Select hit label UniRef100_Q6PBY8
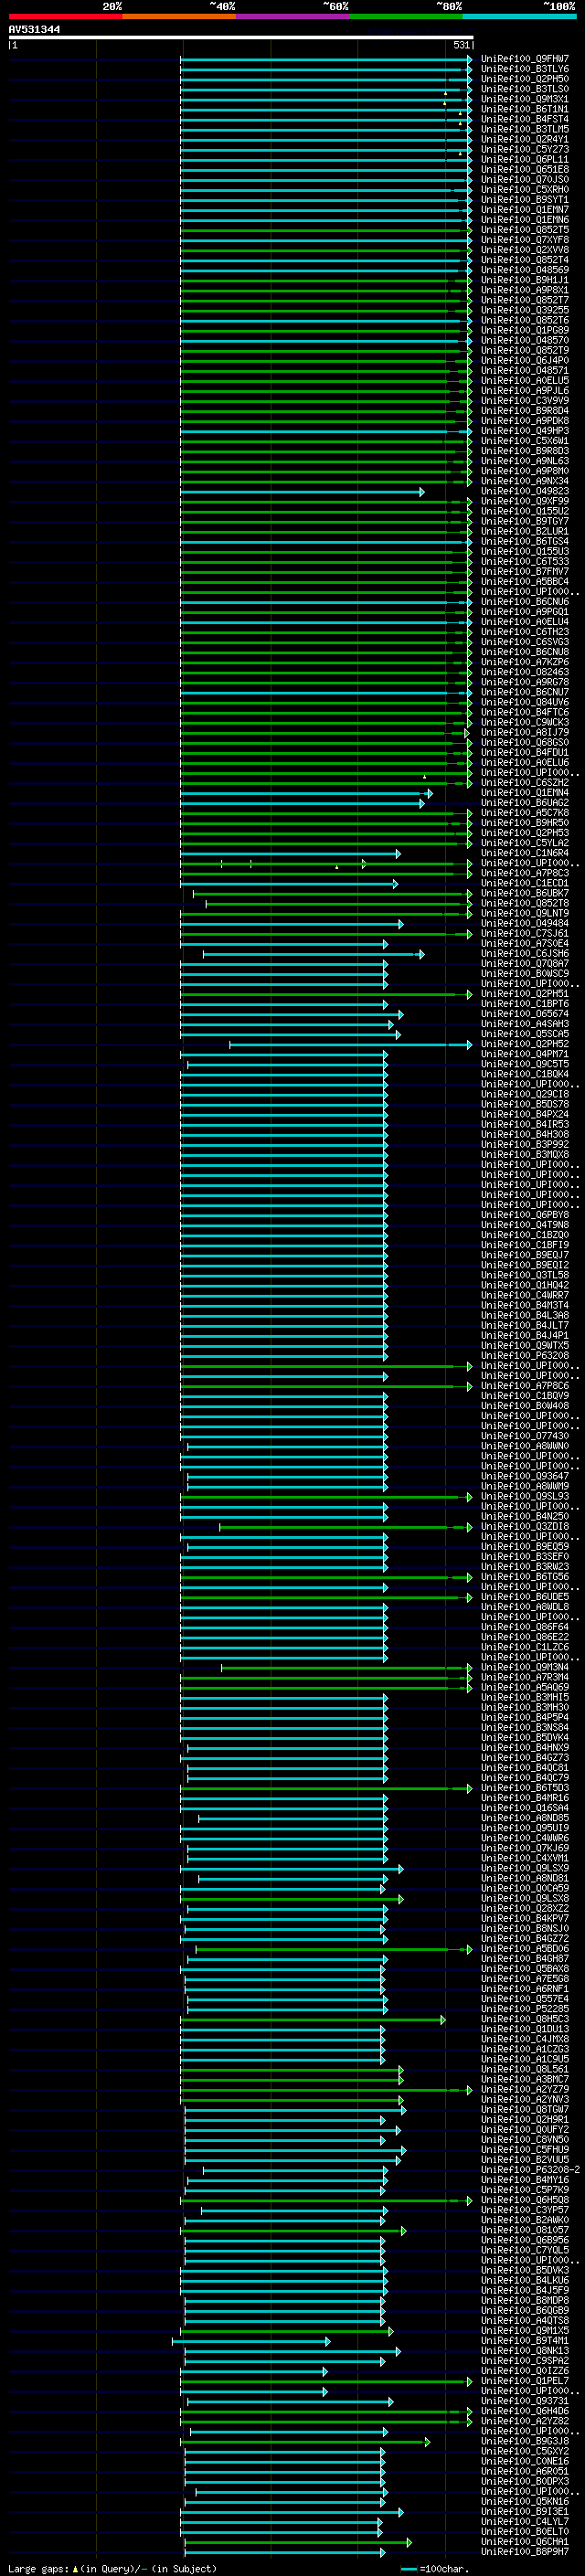 coord(525,1215)
